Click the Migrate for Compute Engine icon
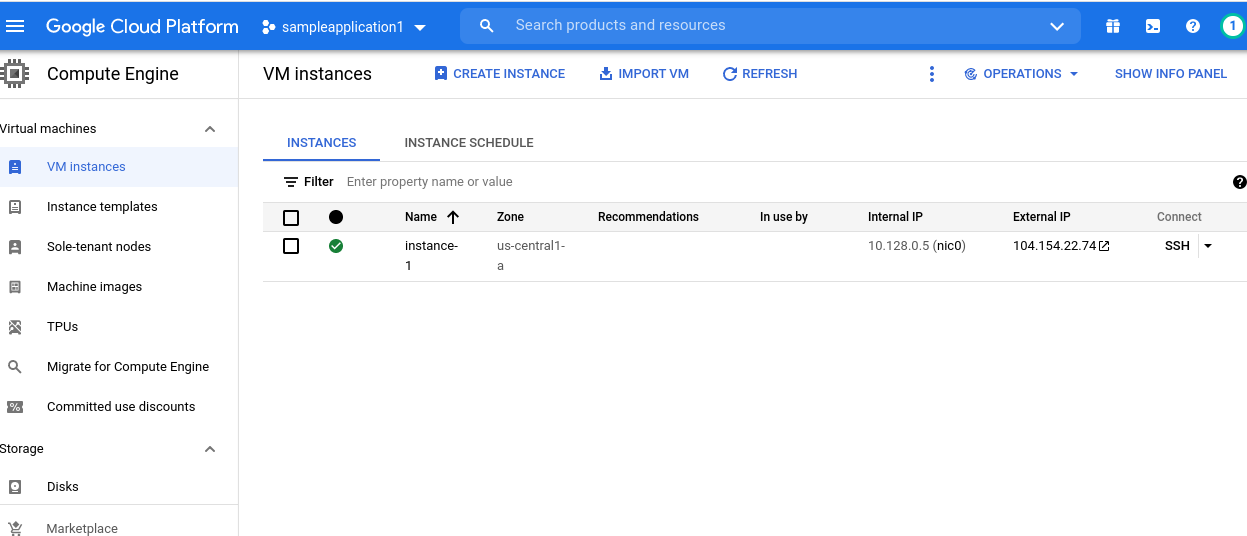 point(15,367)
